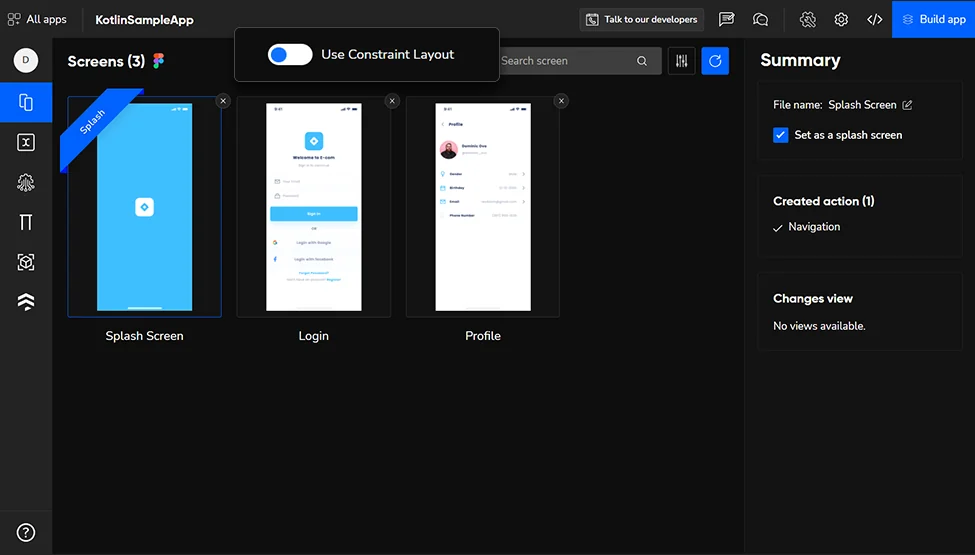This screenshot has width=975, height=555.
Task: Select the Splash Screen thumbnail
Action: pyautogui.click(x=144, y=206)
